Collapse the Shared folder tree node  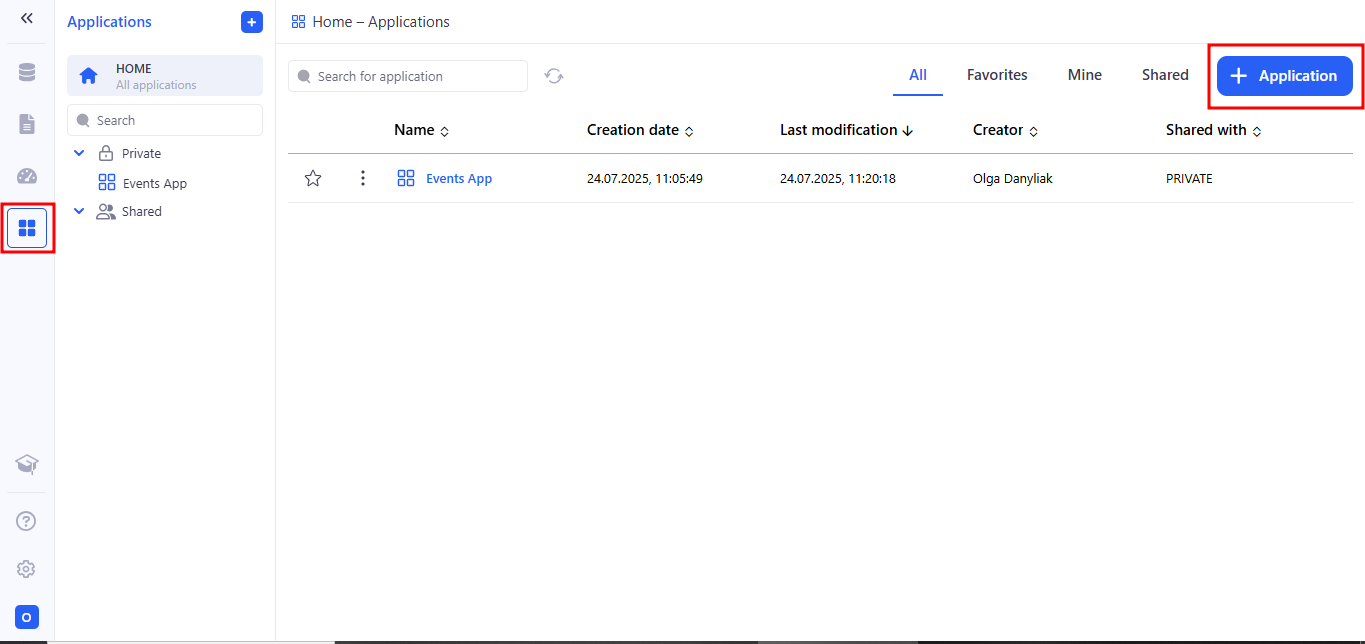point(79,212)
